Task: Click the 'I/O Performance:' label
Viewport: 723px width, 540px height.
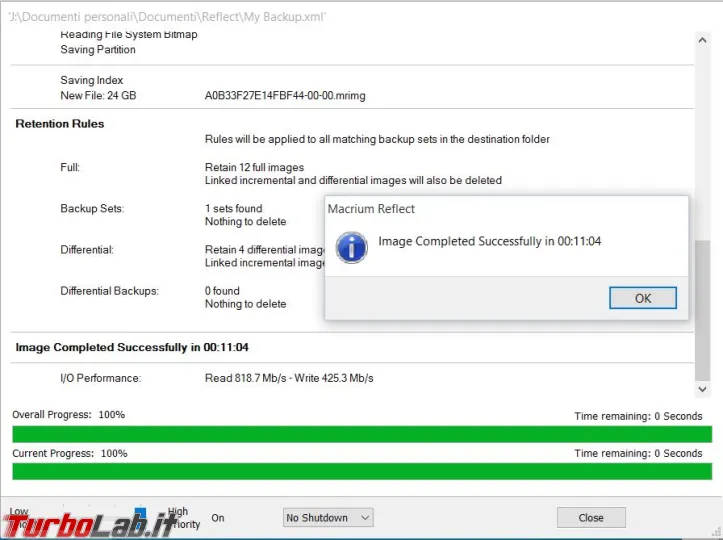Action: 101,378
